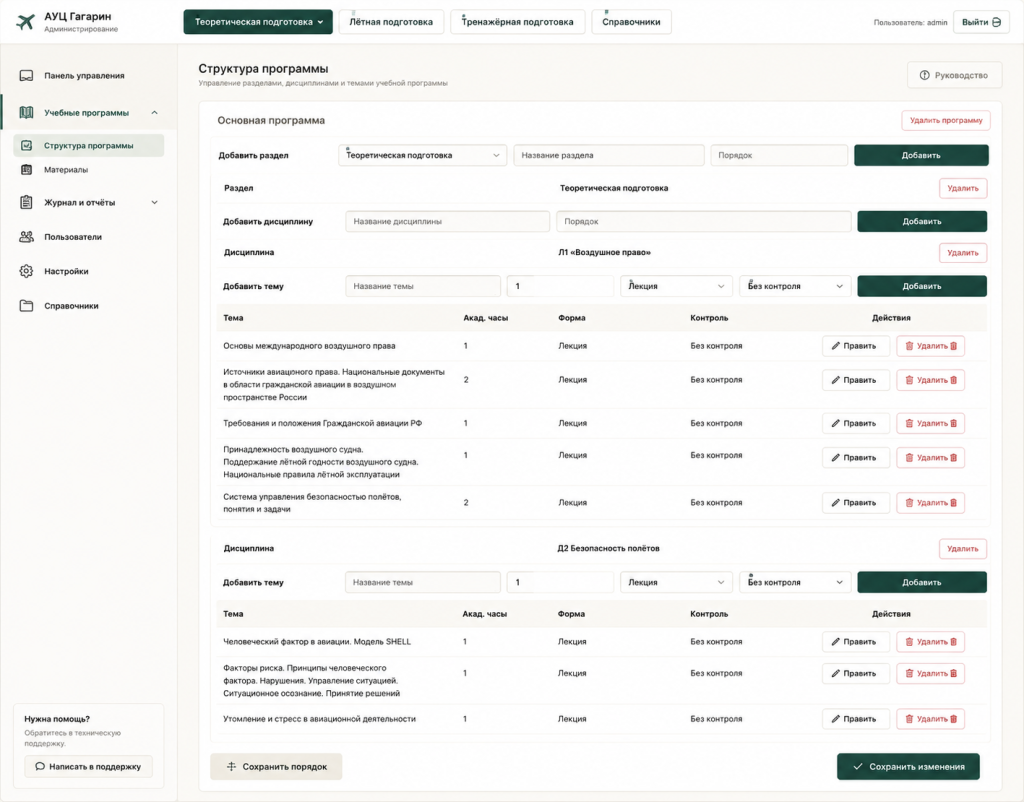Open Настройки gear icon in sidebar

pyautogui.click(x=26, y=271)
